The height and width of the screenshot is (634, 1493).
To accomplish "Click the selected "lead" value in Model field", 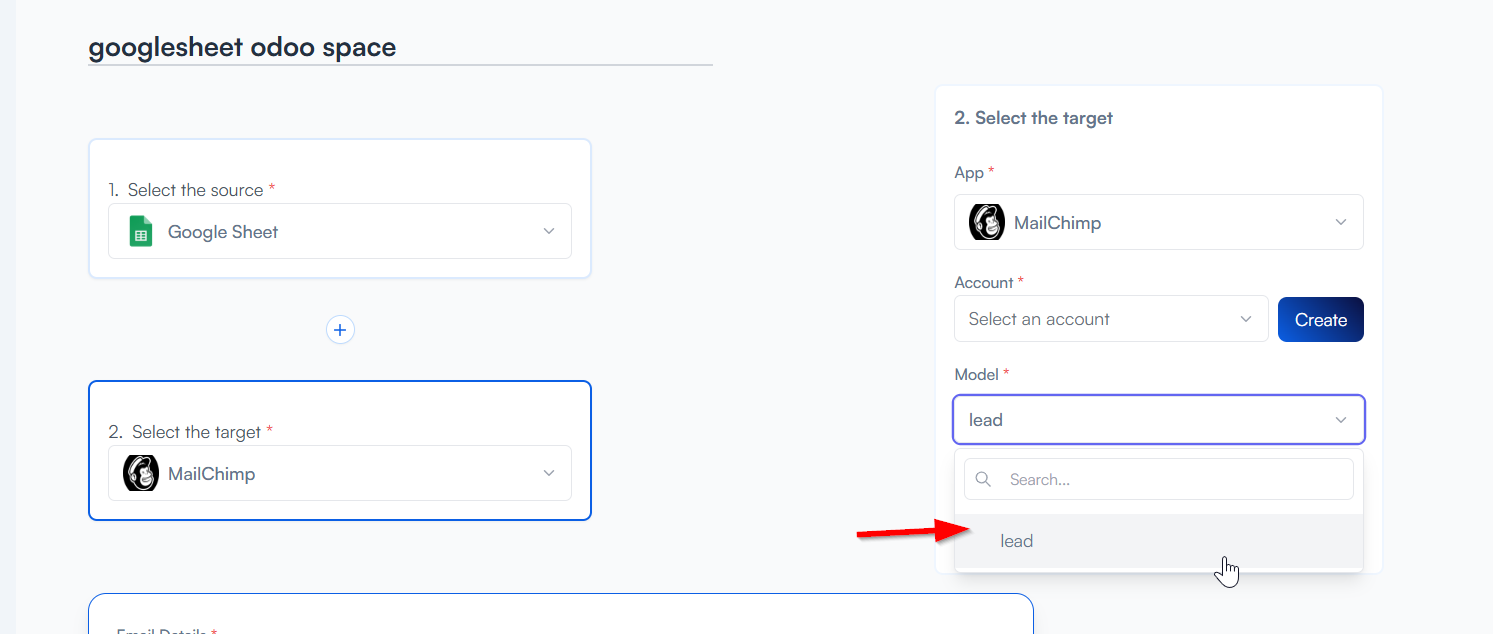I will [986, 420].
